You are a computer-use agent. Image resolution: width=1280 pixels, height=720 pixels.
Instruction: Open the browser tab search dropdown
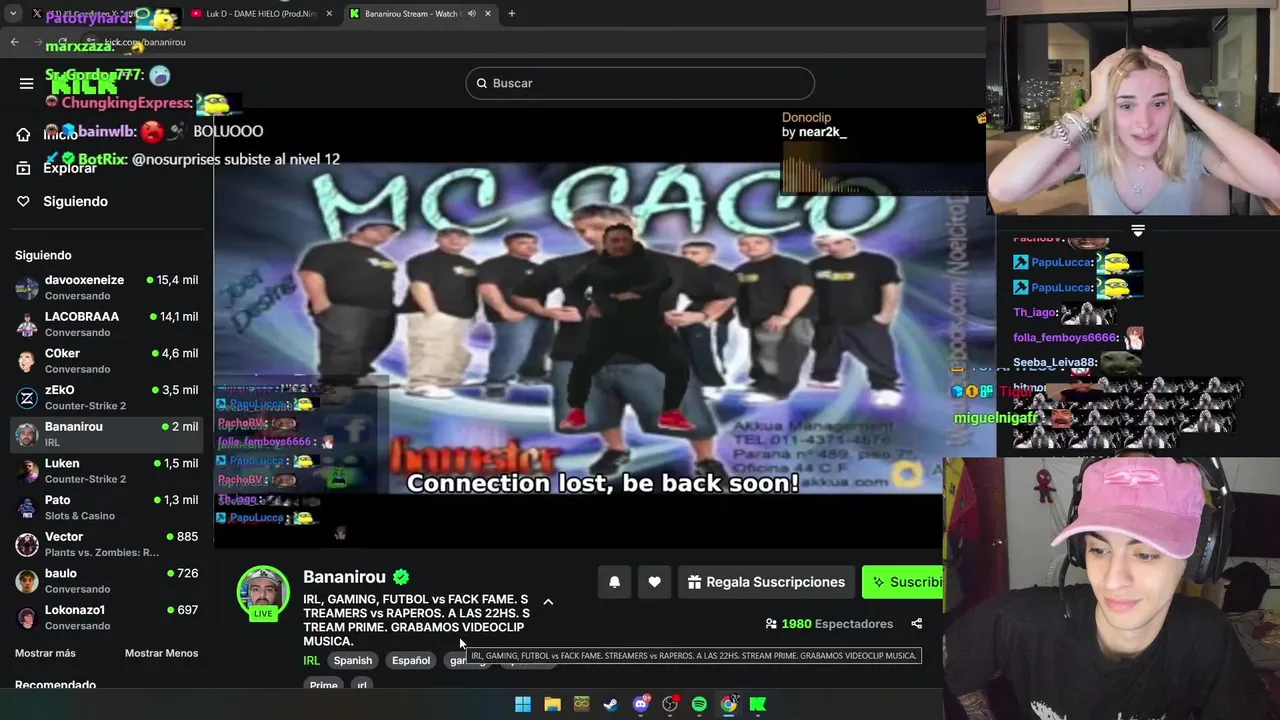13,14
